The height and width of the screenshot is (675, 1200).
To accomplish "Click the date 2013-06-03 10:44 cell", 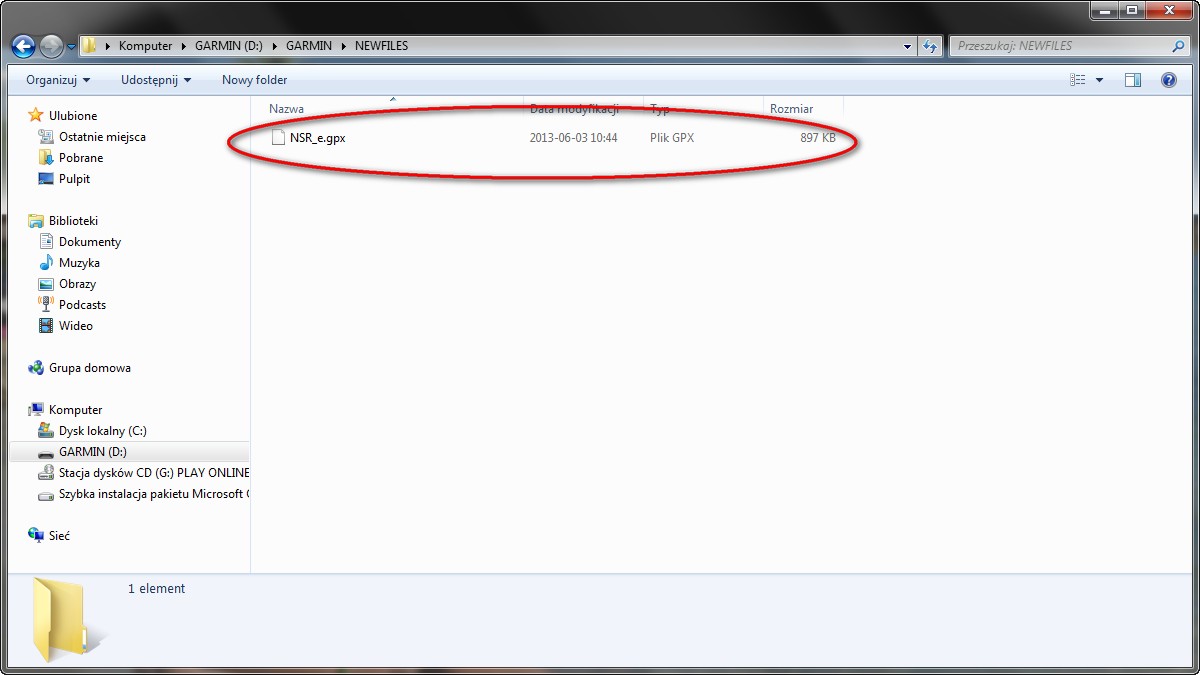I will coord(573,138).
